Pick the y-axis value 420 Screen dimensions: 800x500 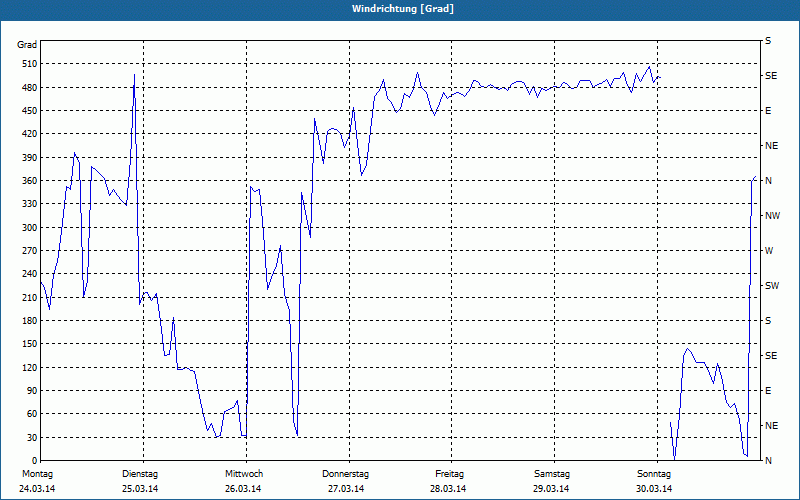tap(30, 134)
